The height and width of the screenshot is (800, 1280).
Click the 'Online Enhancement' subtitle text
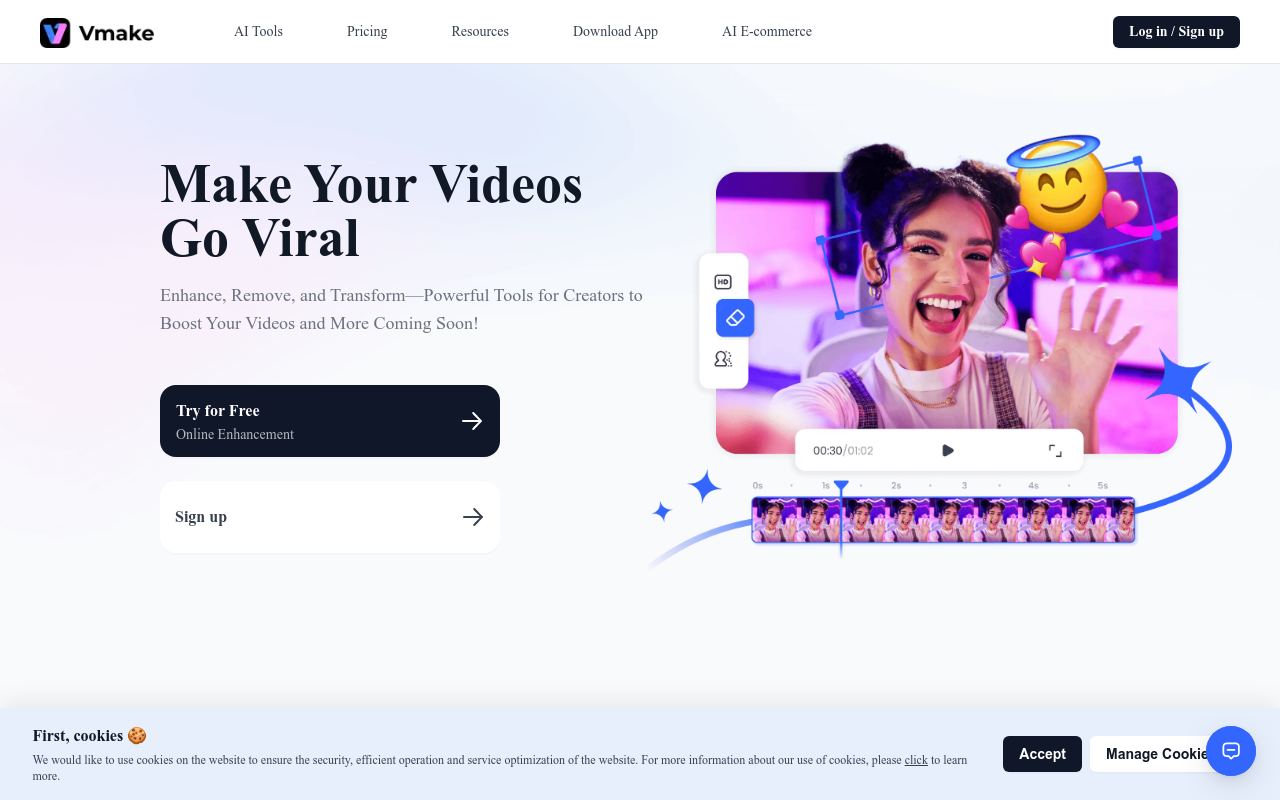(x=235, y=434)
